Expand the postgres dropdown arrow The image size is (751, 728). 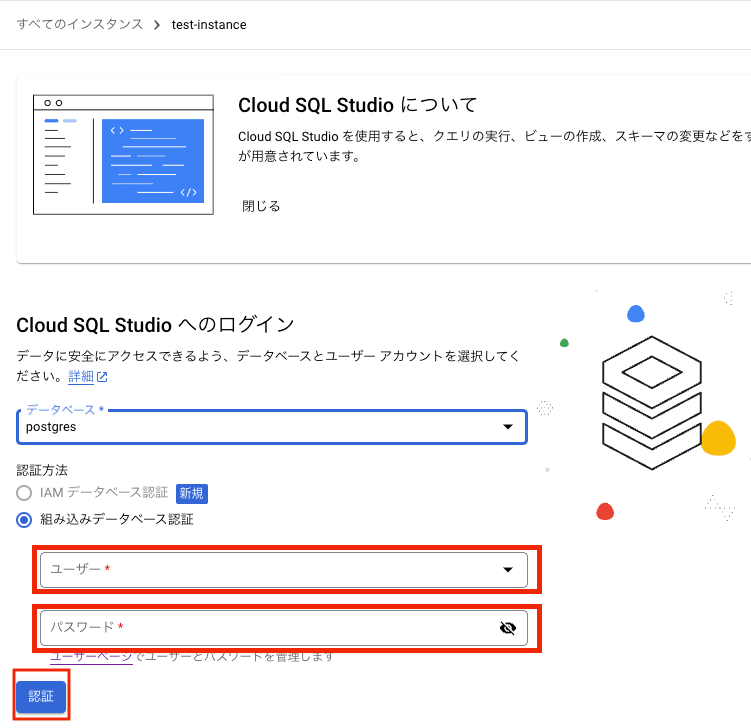coord(508,427)
